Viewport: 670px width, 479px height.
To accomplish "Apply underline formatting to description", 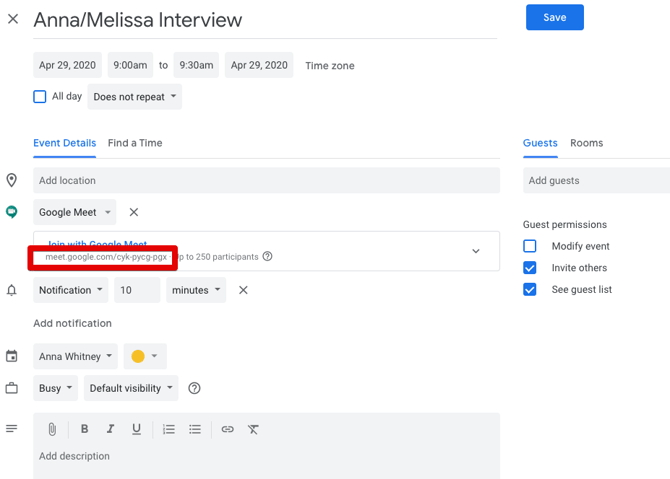I will [137, 429].
